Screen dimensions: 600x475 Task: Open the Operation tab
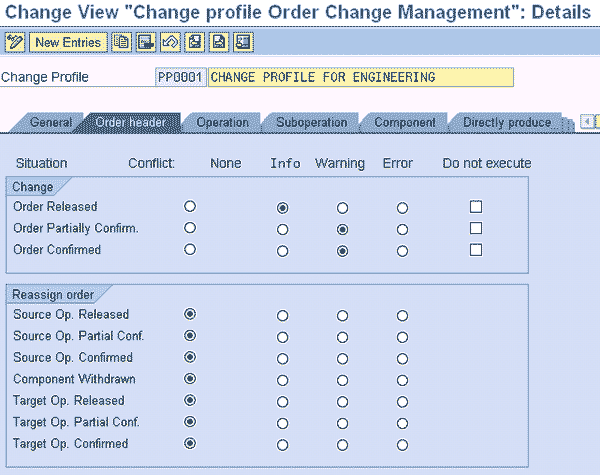(x=222, y=122)
